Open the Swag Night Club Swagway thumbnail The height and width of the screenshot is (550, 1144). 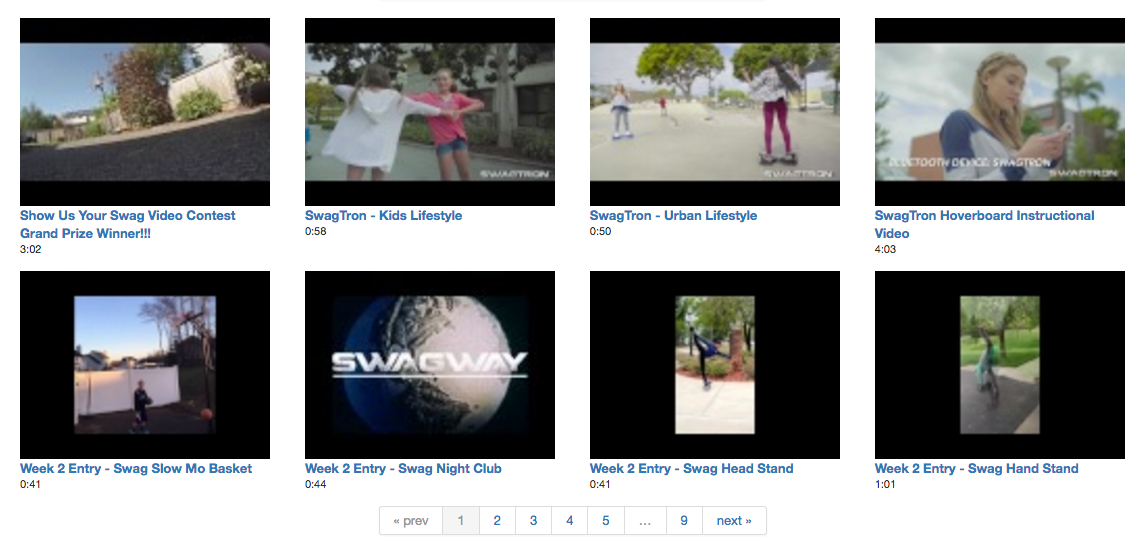pos(430,365)
